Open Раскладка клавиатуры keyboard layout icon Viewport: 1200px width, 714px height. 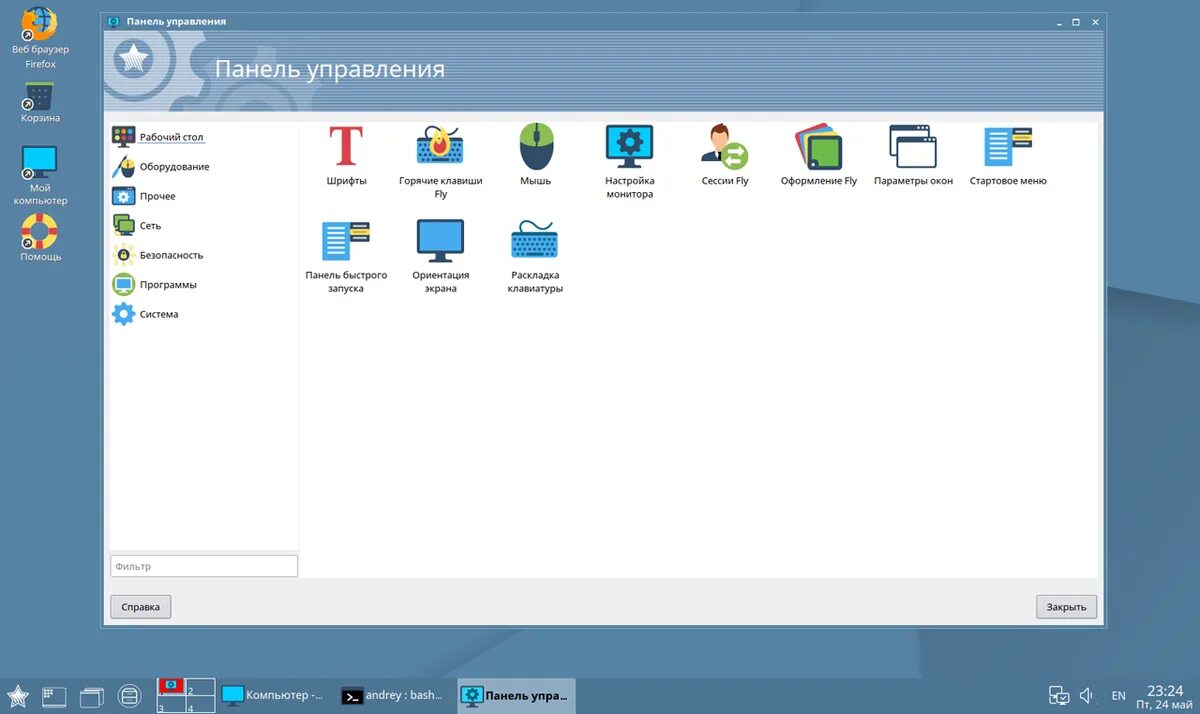[x=535, y=241]
